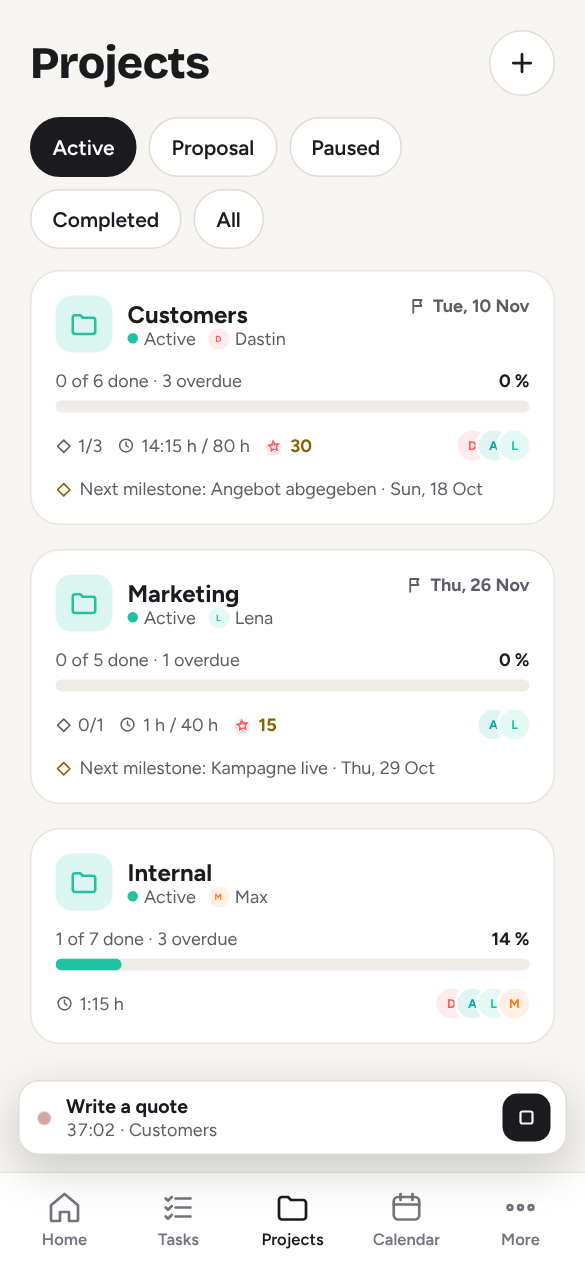Click the Internal project member avatars
The width and height of the screenshot is (585, 1266).
point(483,1003)
